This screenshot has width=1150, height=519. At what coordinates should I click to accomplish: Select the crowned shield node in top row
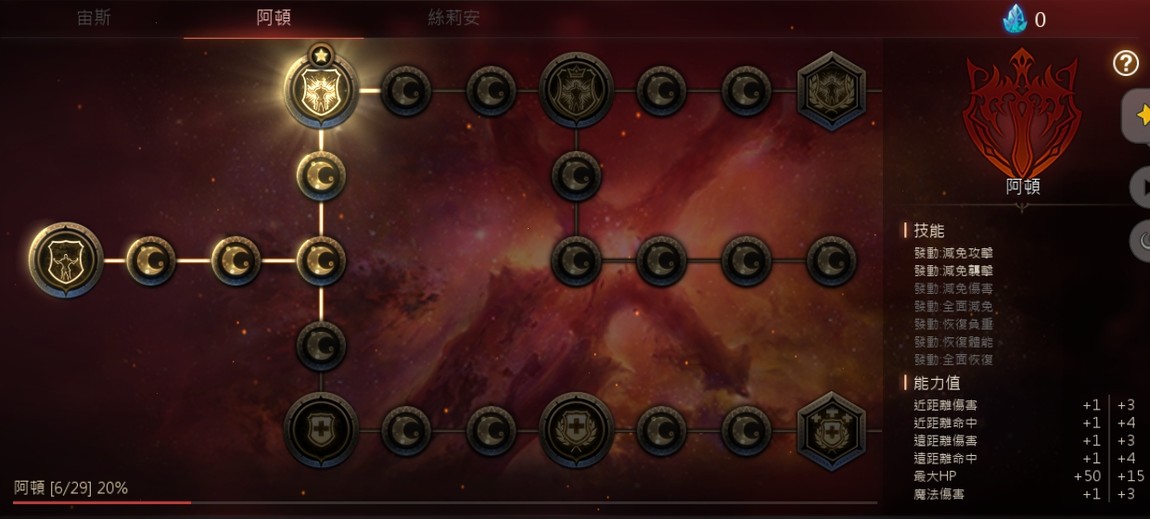pos(576,90)
